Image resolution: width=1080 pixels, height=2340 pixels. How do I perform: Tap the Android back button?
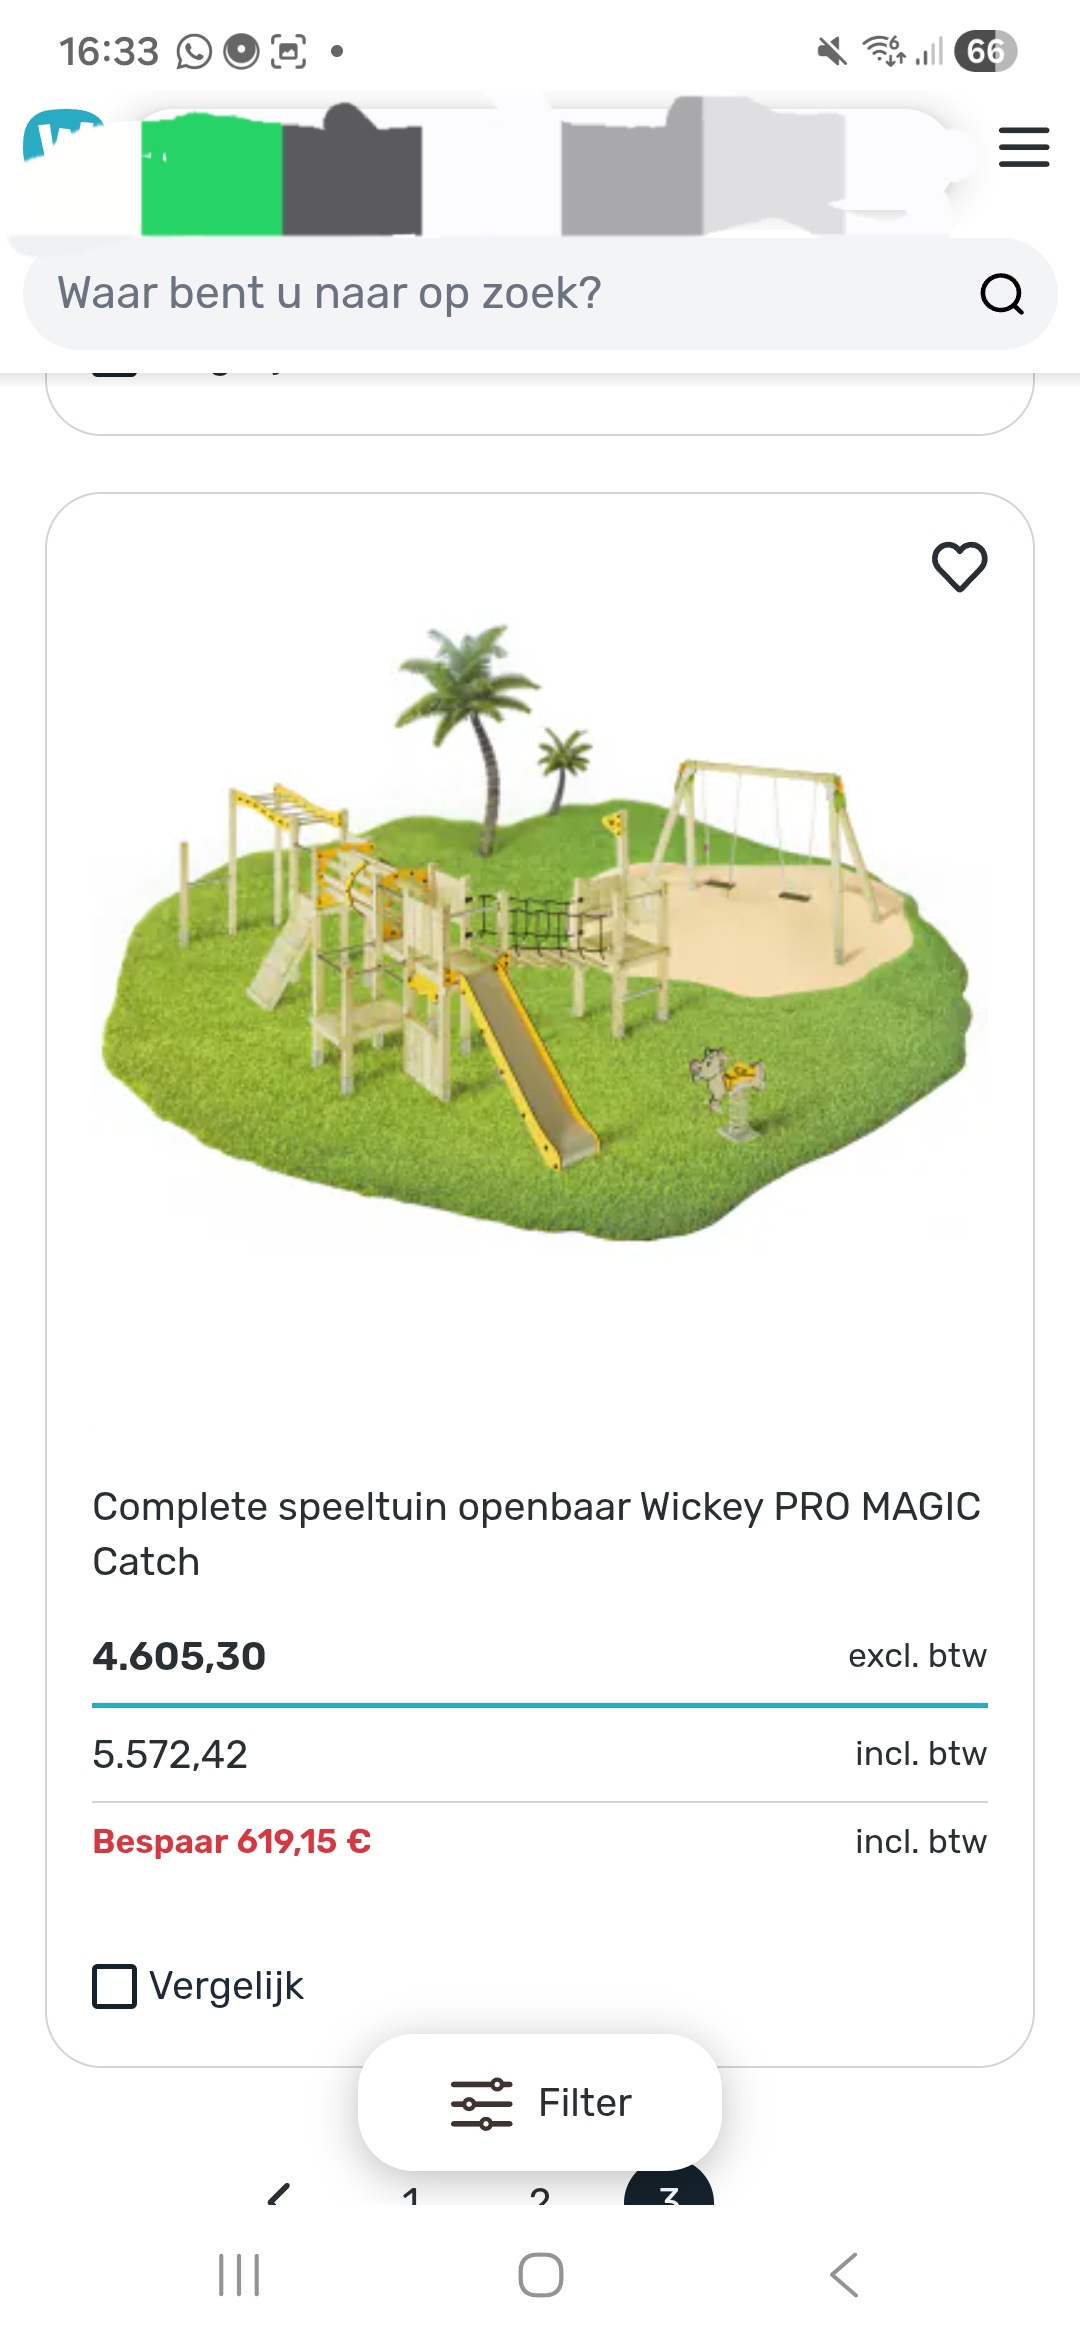[x=843, y=2275]
